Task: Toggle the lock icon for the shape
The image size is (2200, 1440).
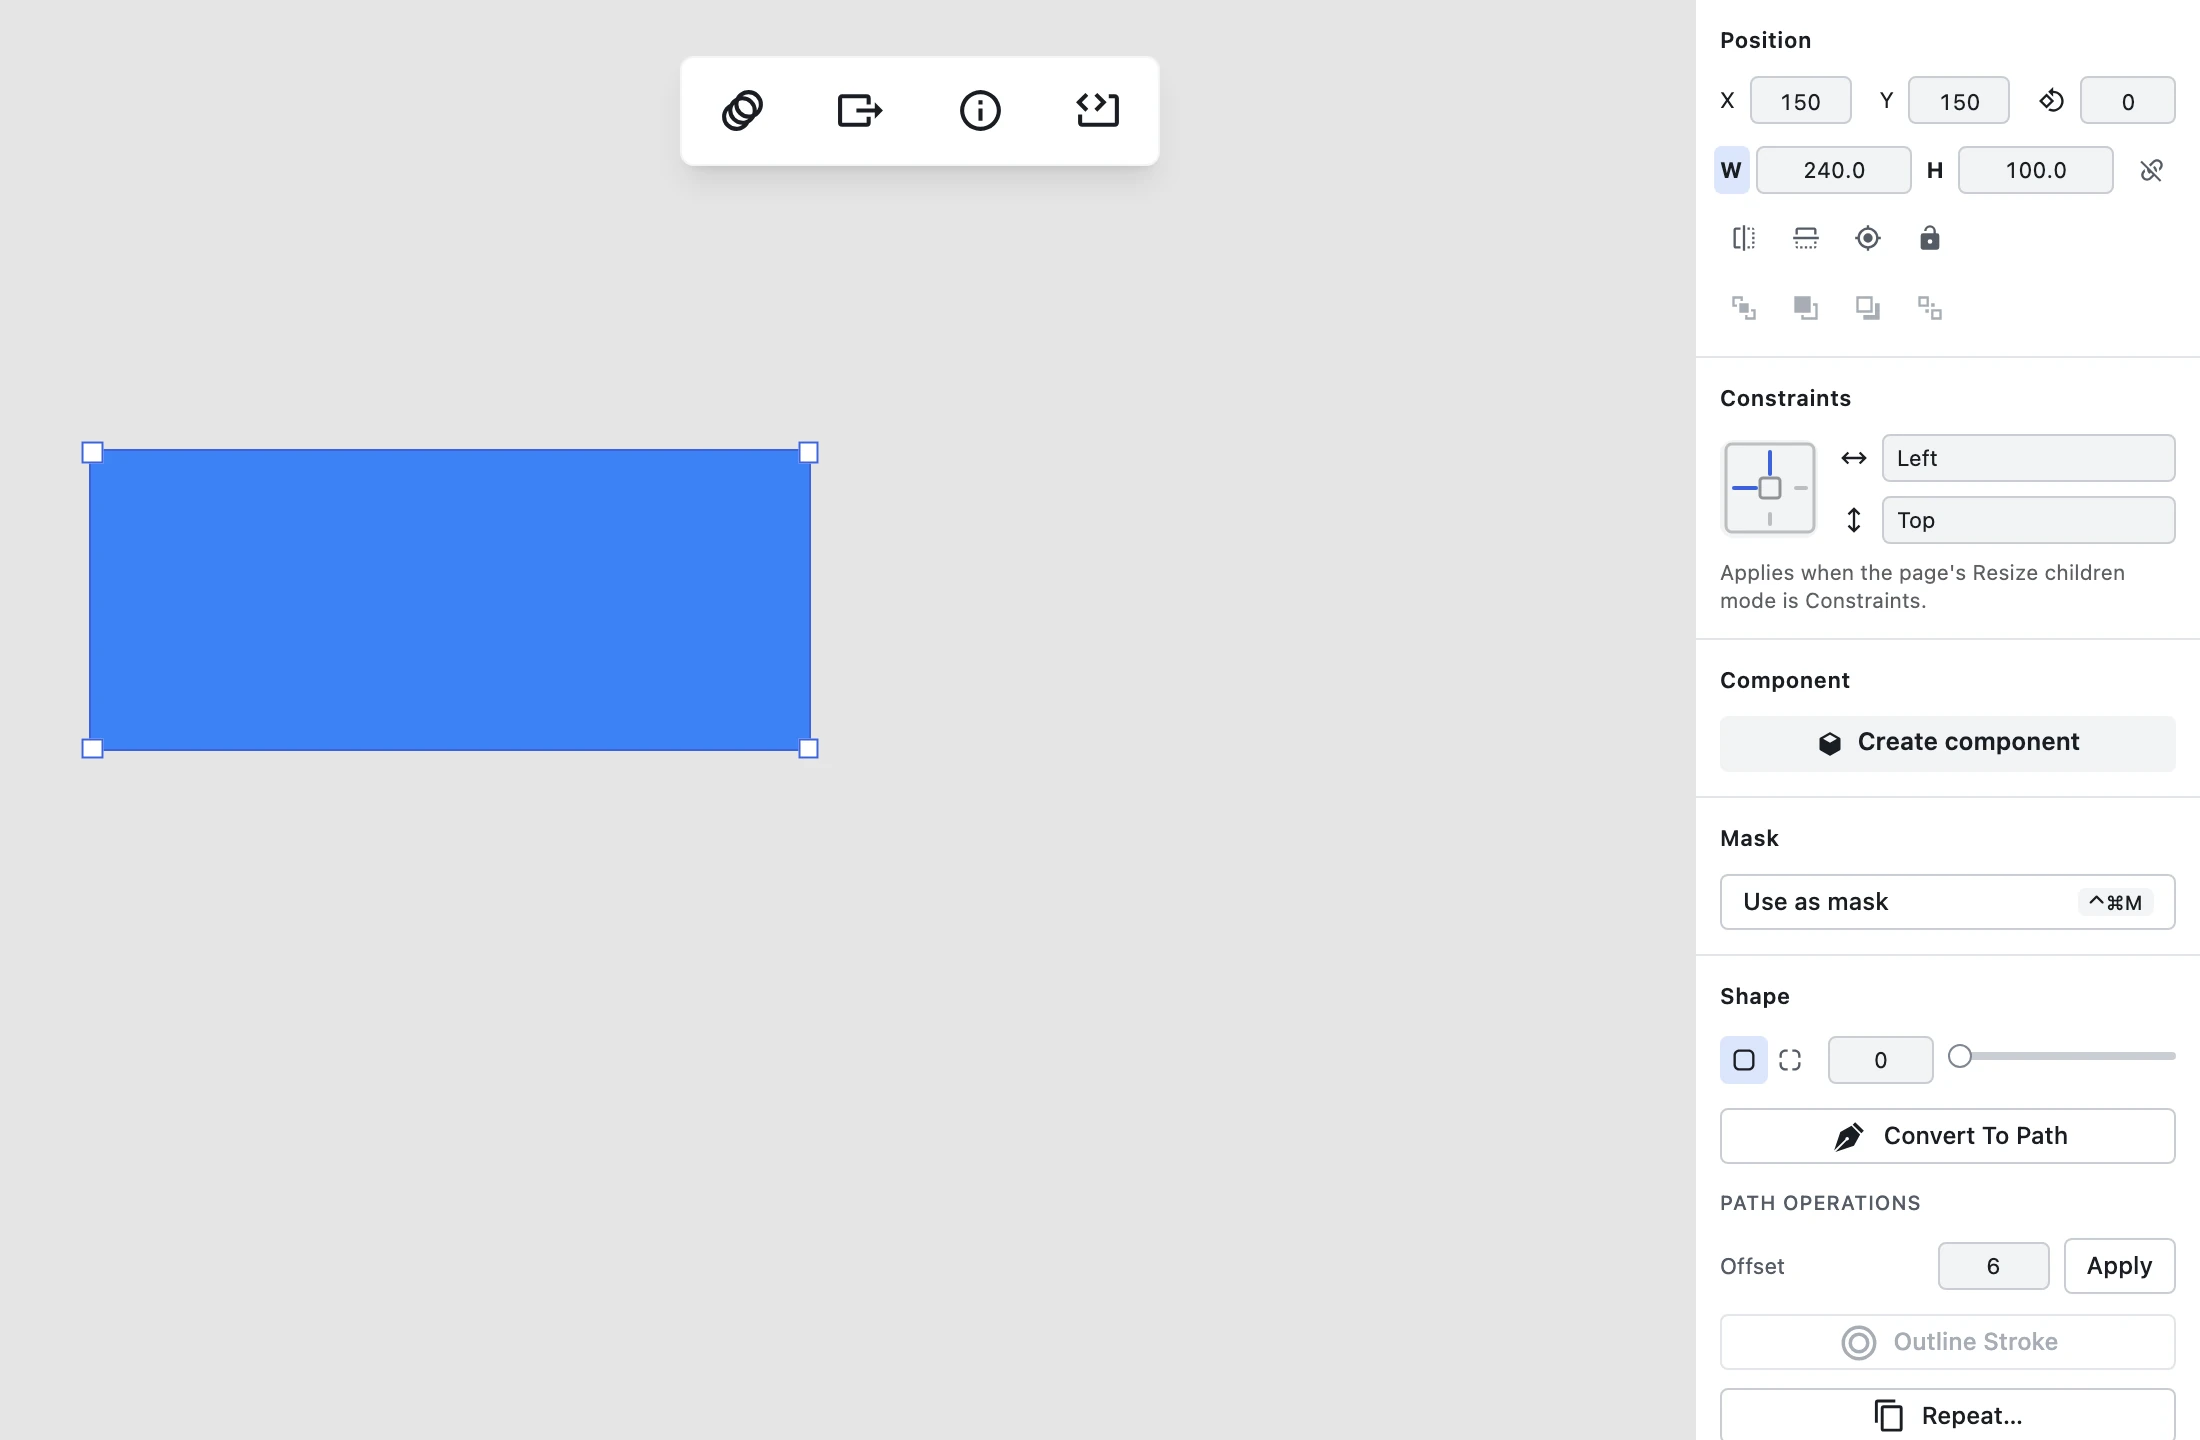Action: point(1930,238)
